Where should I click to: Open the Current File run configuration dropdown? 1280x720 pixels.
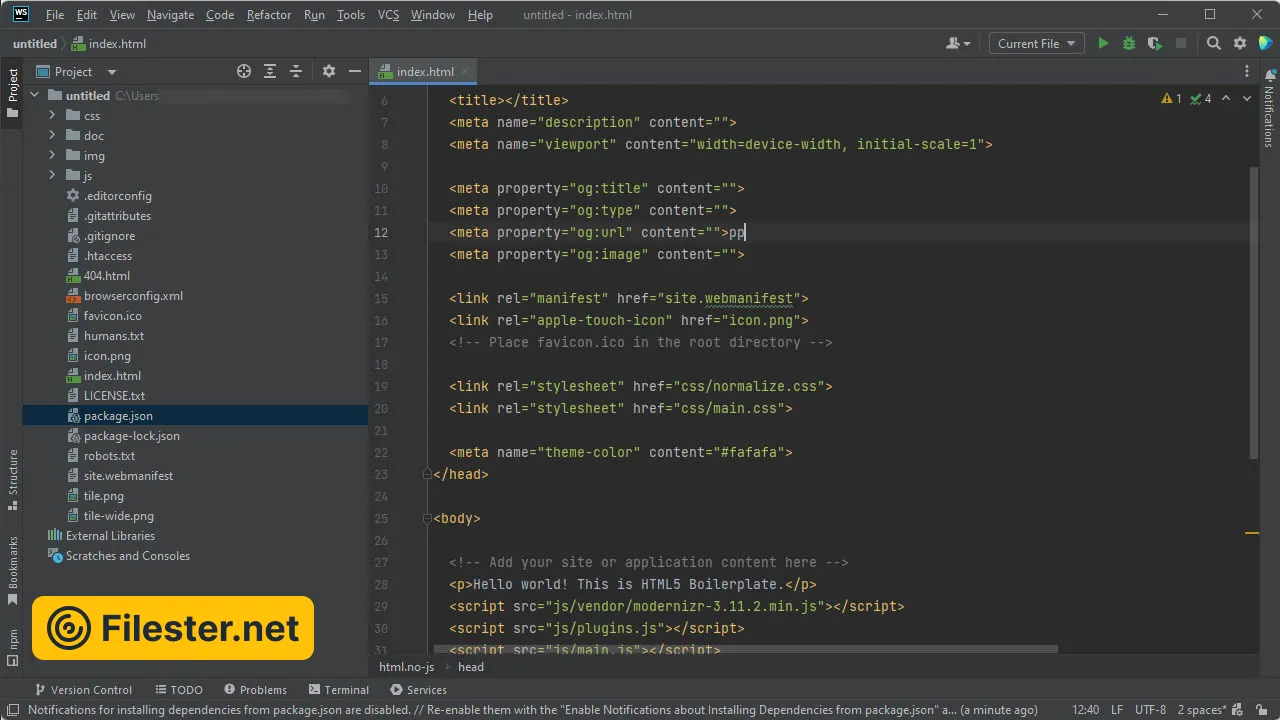[1036, 43]
